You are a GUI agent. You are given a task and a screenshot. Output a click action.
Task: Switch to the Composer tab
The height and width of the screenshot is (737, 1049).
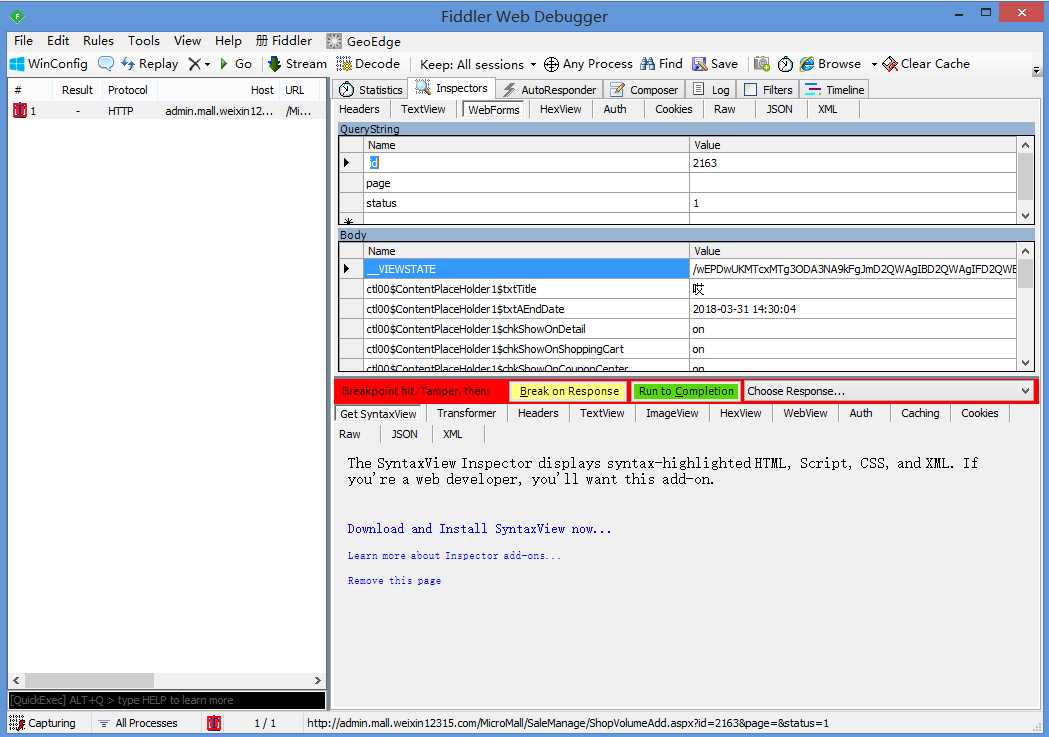click(644, 90)
